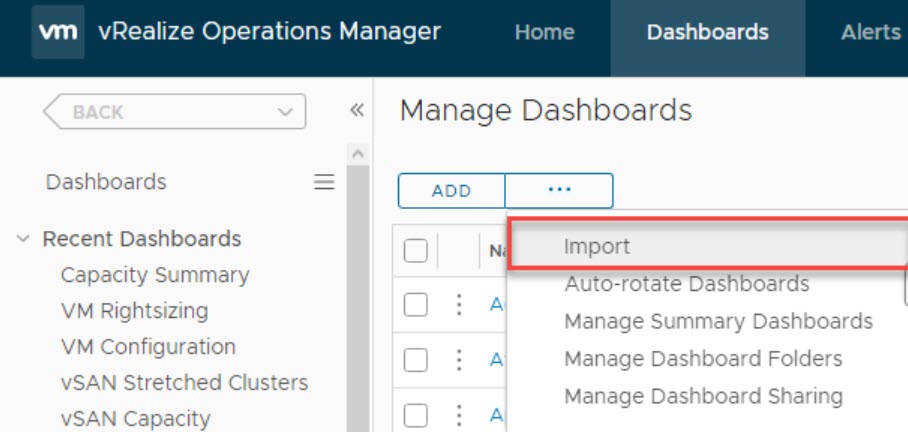This screenshot has width=908, height=446.
Task: Switch to the Home tab
Action: [544, 32]
